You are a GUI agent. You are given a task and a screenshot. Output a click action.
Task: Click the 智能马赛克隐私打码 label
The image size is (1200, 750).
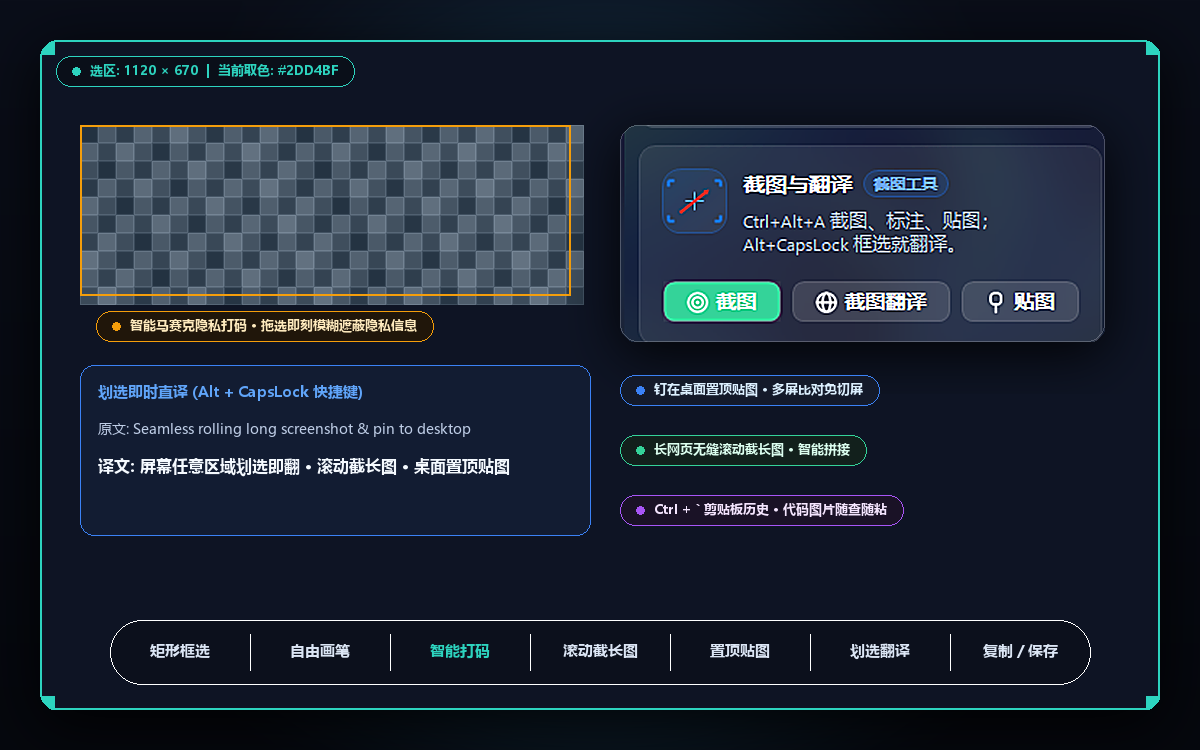(265, 326)
